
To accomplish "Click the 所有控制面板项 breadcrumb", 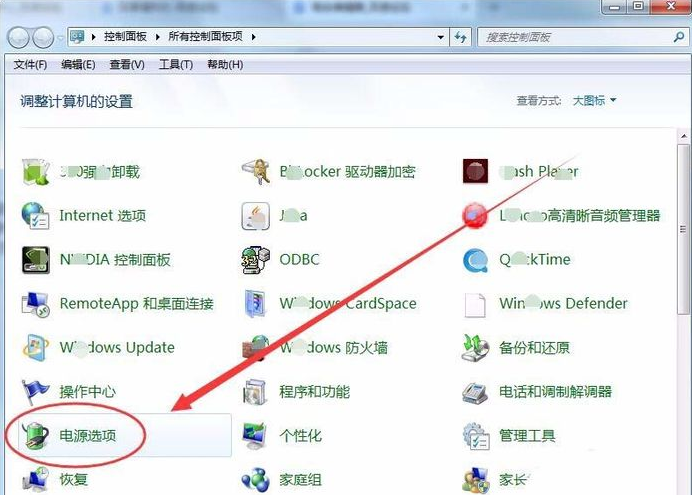I will coord(205,37).
